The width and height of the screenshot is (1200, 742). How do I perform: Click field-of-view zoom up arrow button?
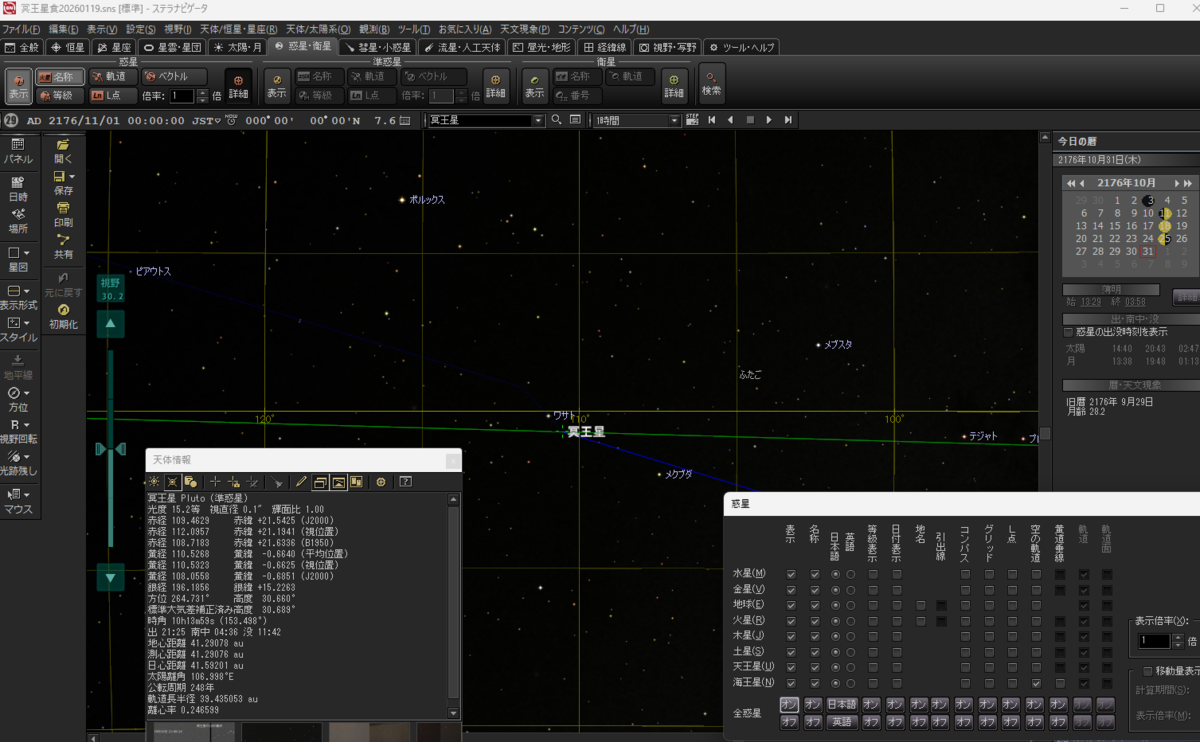tap(111, 324)
